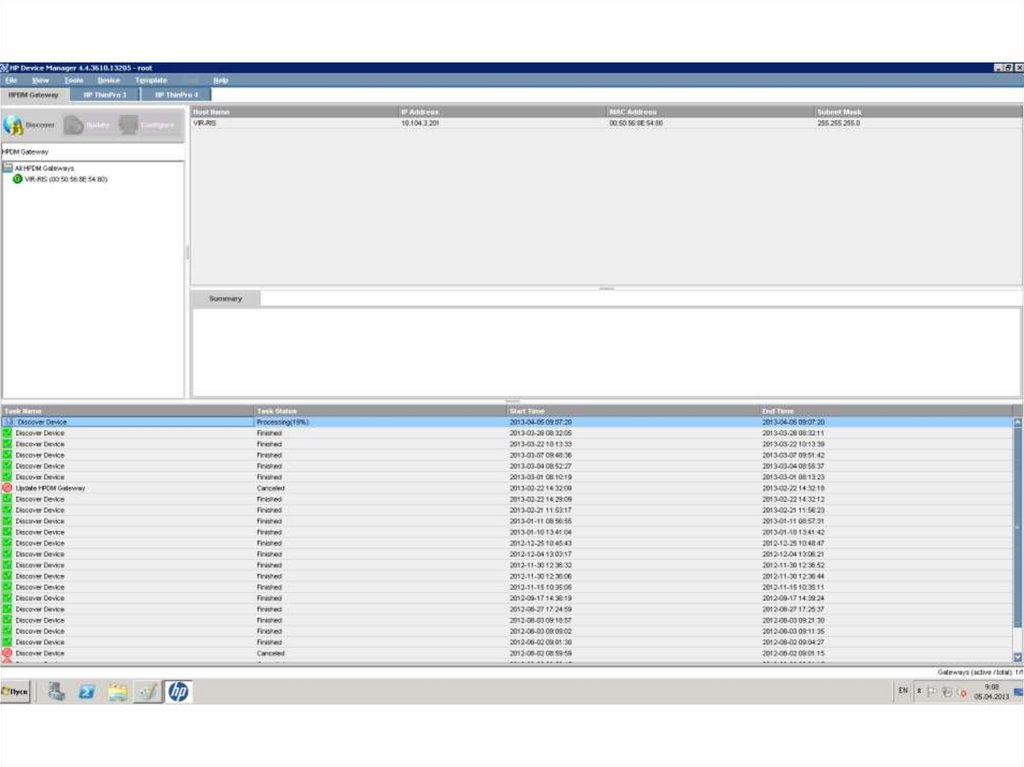Click the task list scroll down arrow
1024x767 pixels.
click(x=1017, y=657)
